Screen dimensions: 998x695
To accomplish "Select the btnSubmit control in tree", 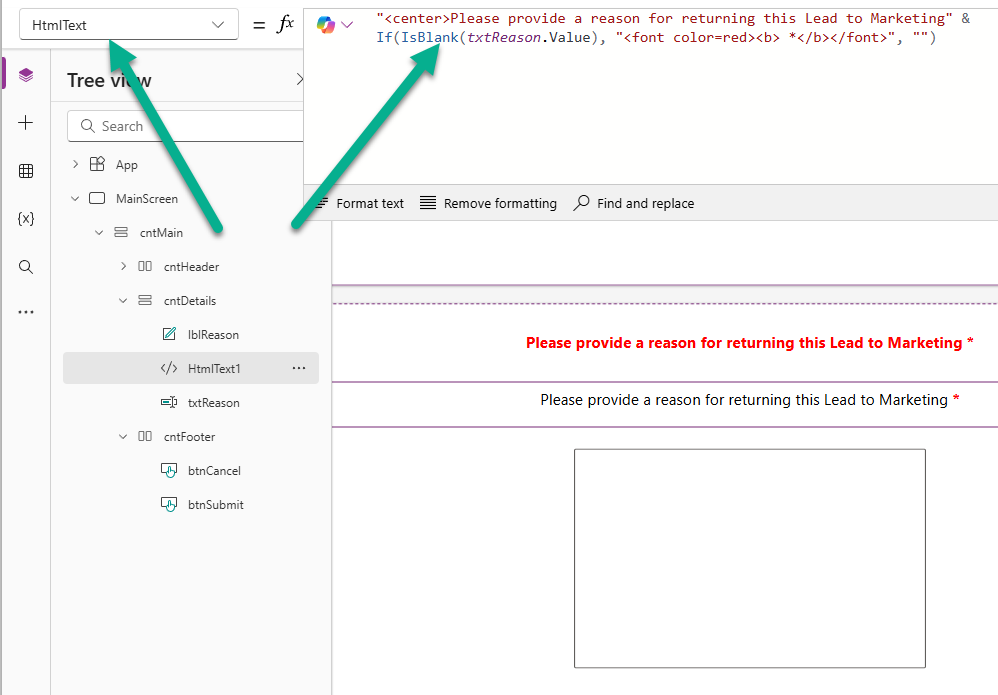I will [215, 505].
